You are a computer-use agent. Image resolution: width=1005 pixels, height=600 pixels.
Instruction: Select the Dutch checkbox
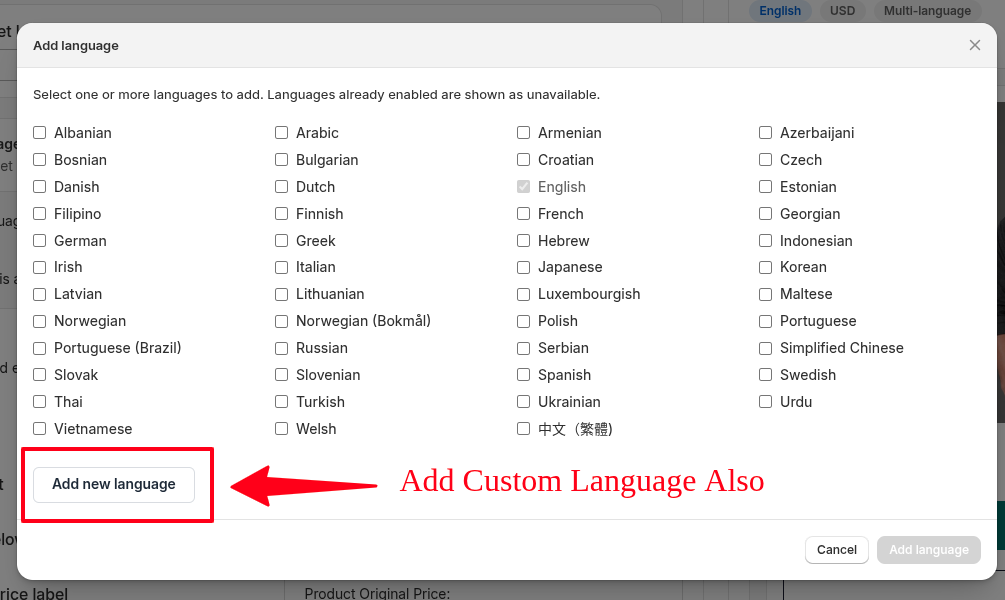coord(281,187)
